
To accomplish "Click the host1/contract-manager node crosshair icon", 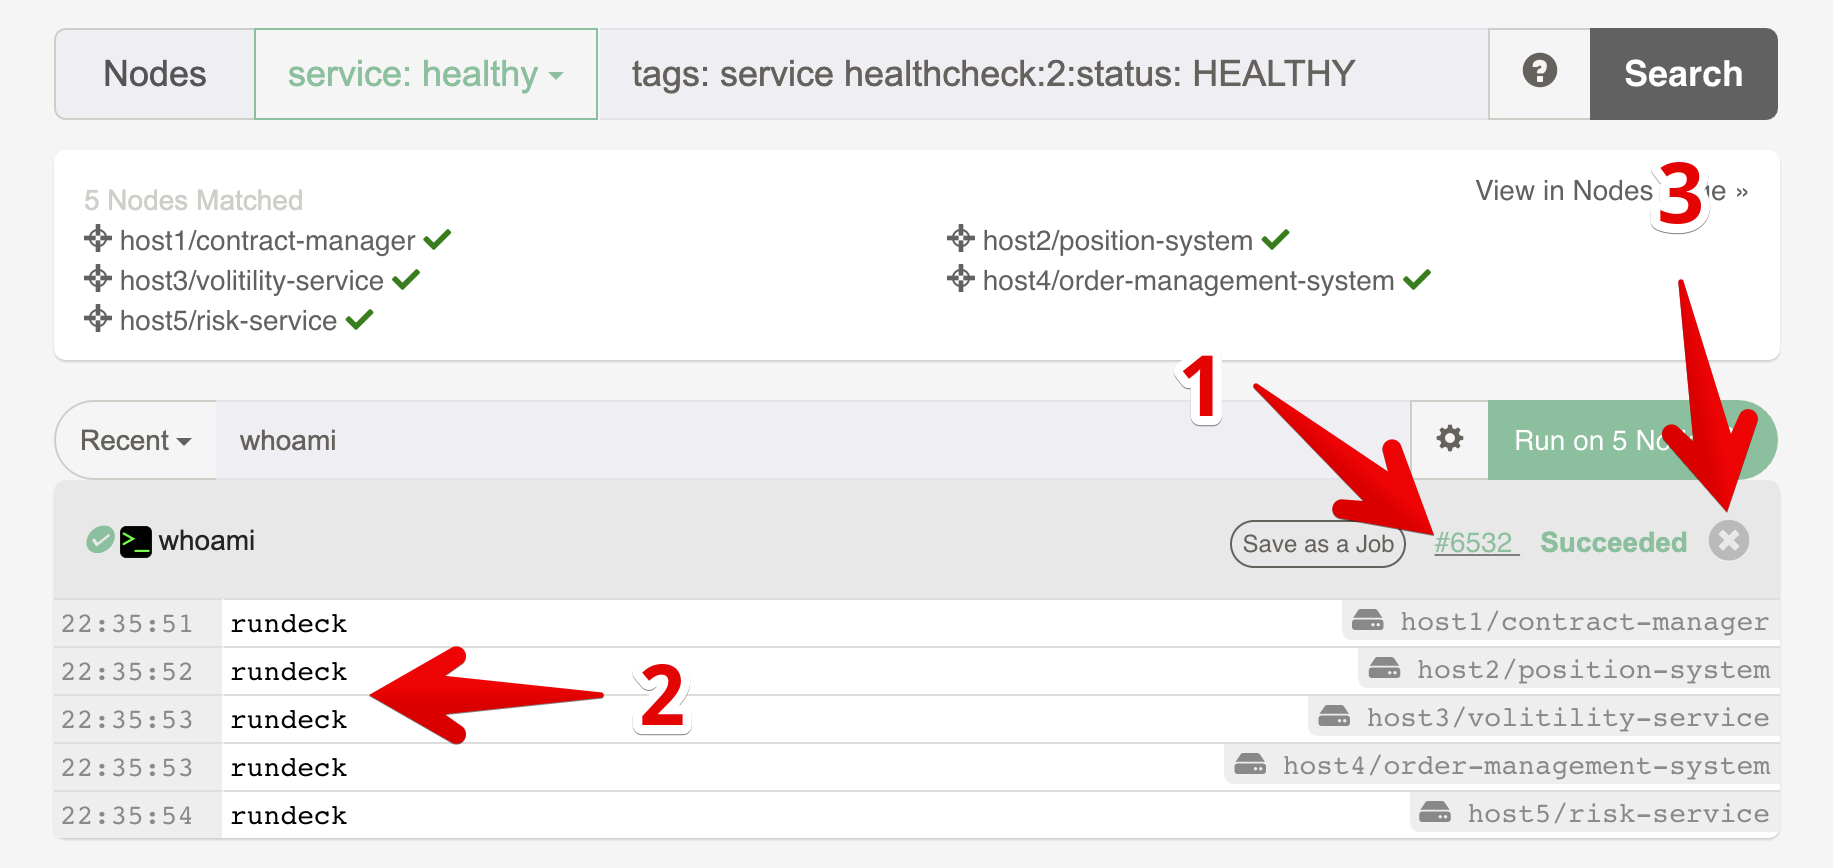I will click(x=98, y=239).
